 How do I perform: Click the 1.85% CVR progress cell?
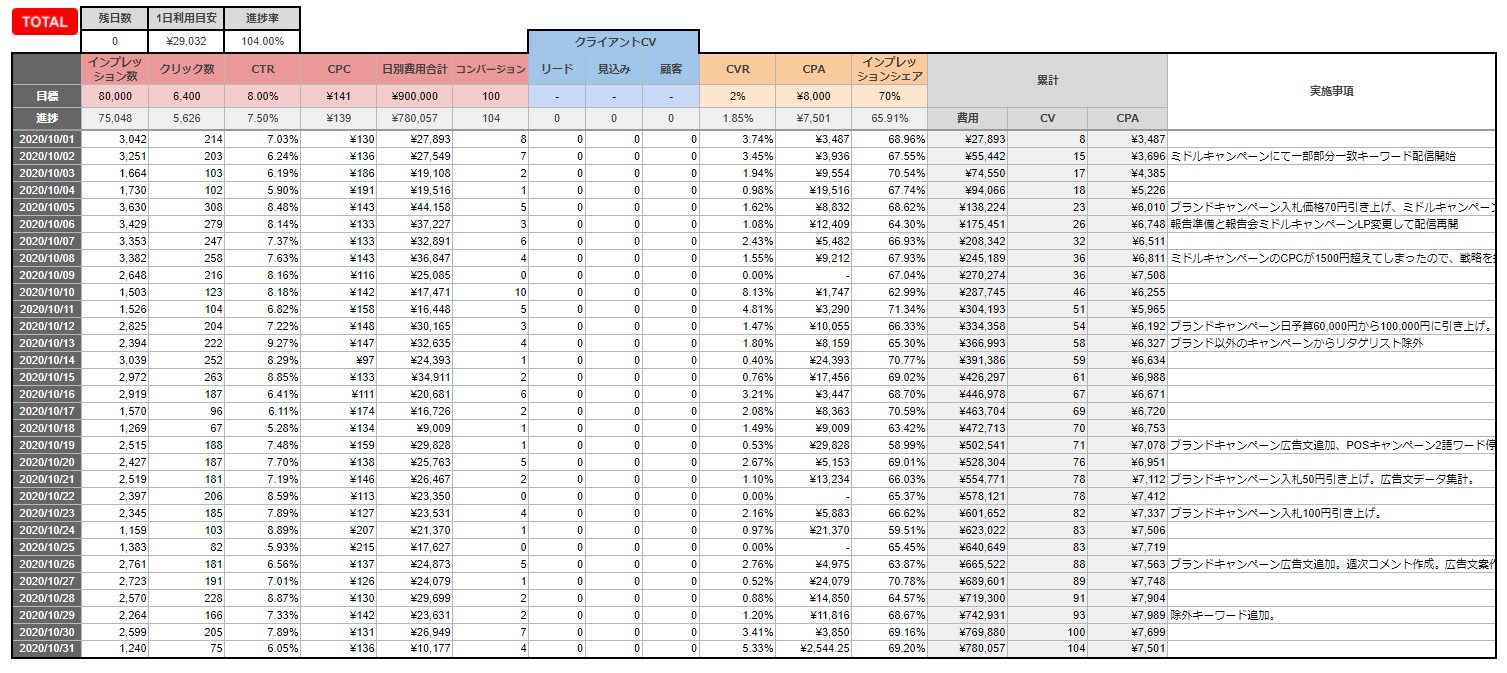coord(737,118)
